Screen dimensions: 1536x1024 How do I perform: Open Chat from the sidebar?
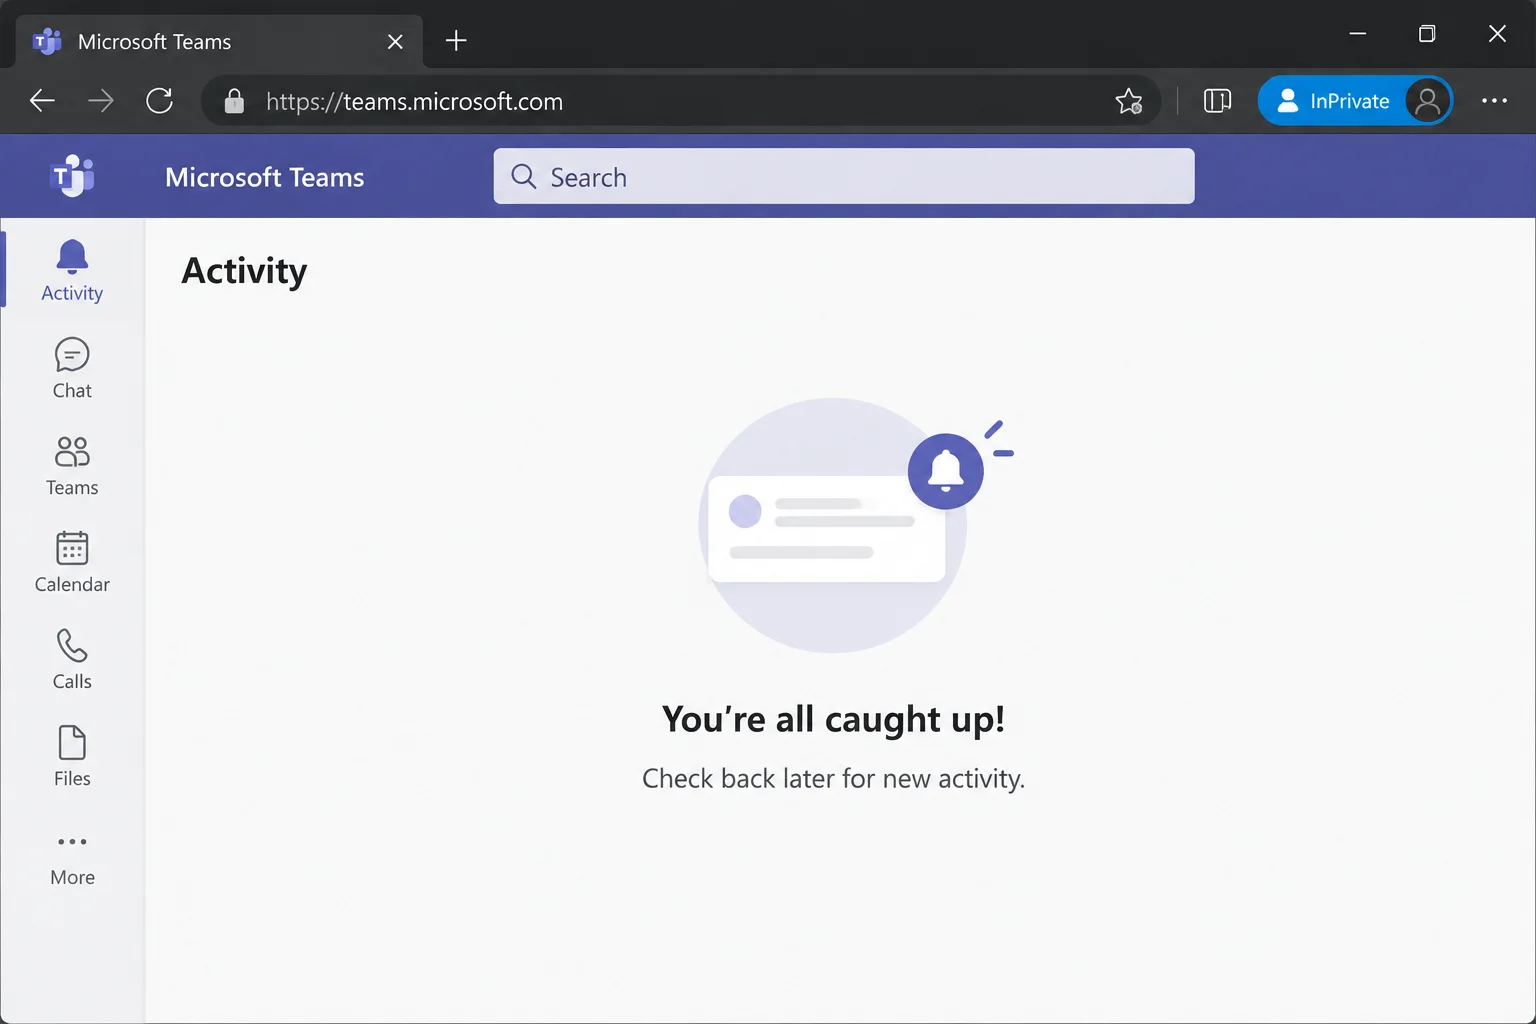(72, 368)
